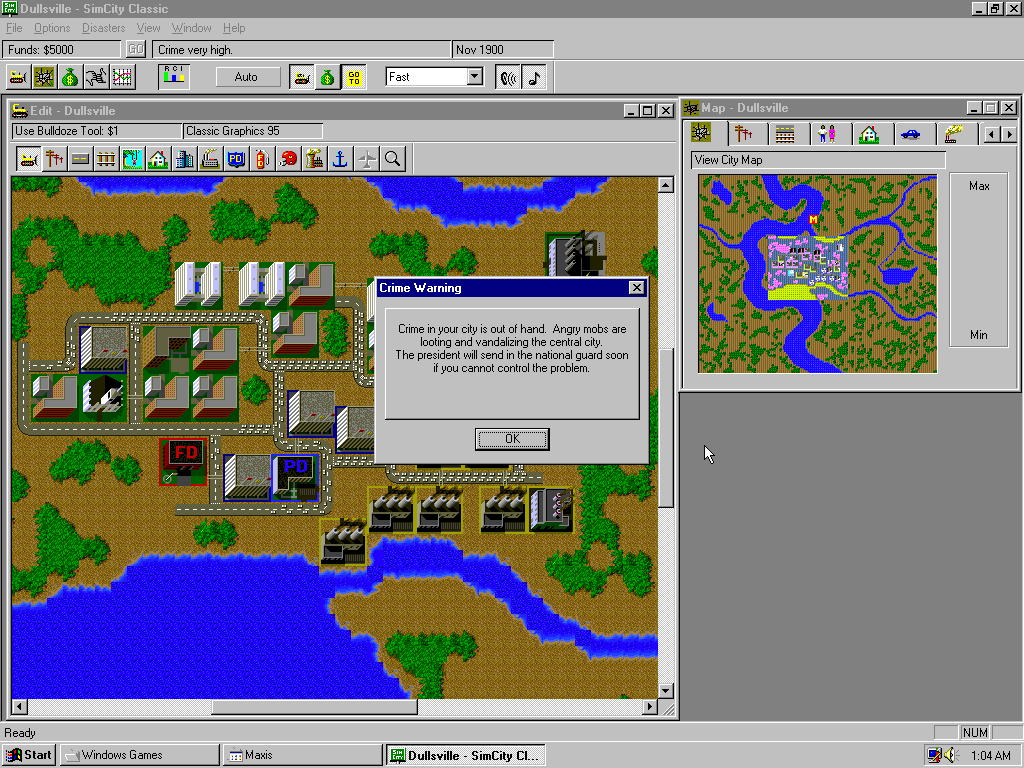Viewport: 1024px width, 768px height.
Task: Open the File menu
Action: tap(14, 28)
